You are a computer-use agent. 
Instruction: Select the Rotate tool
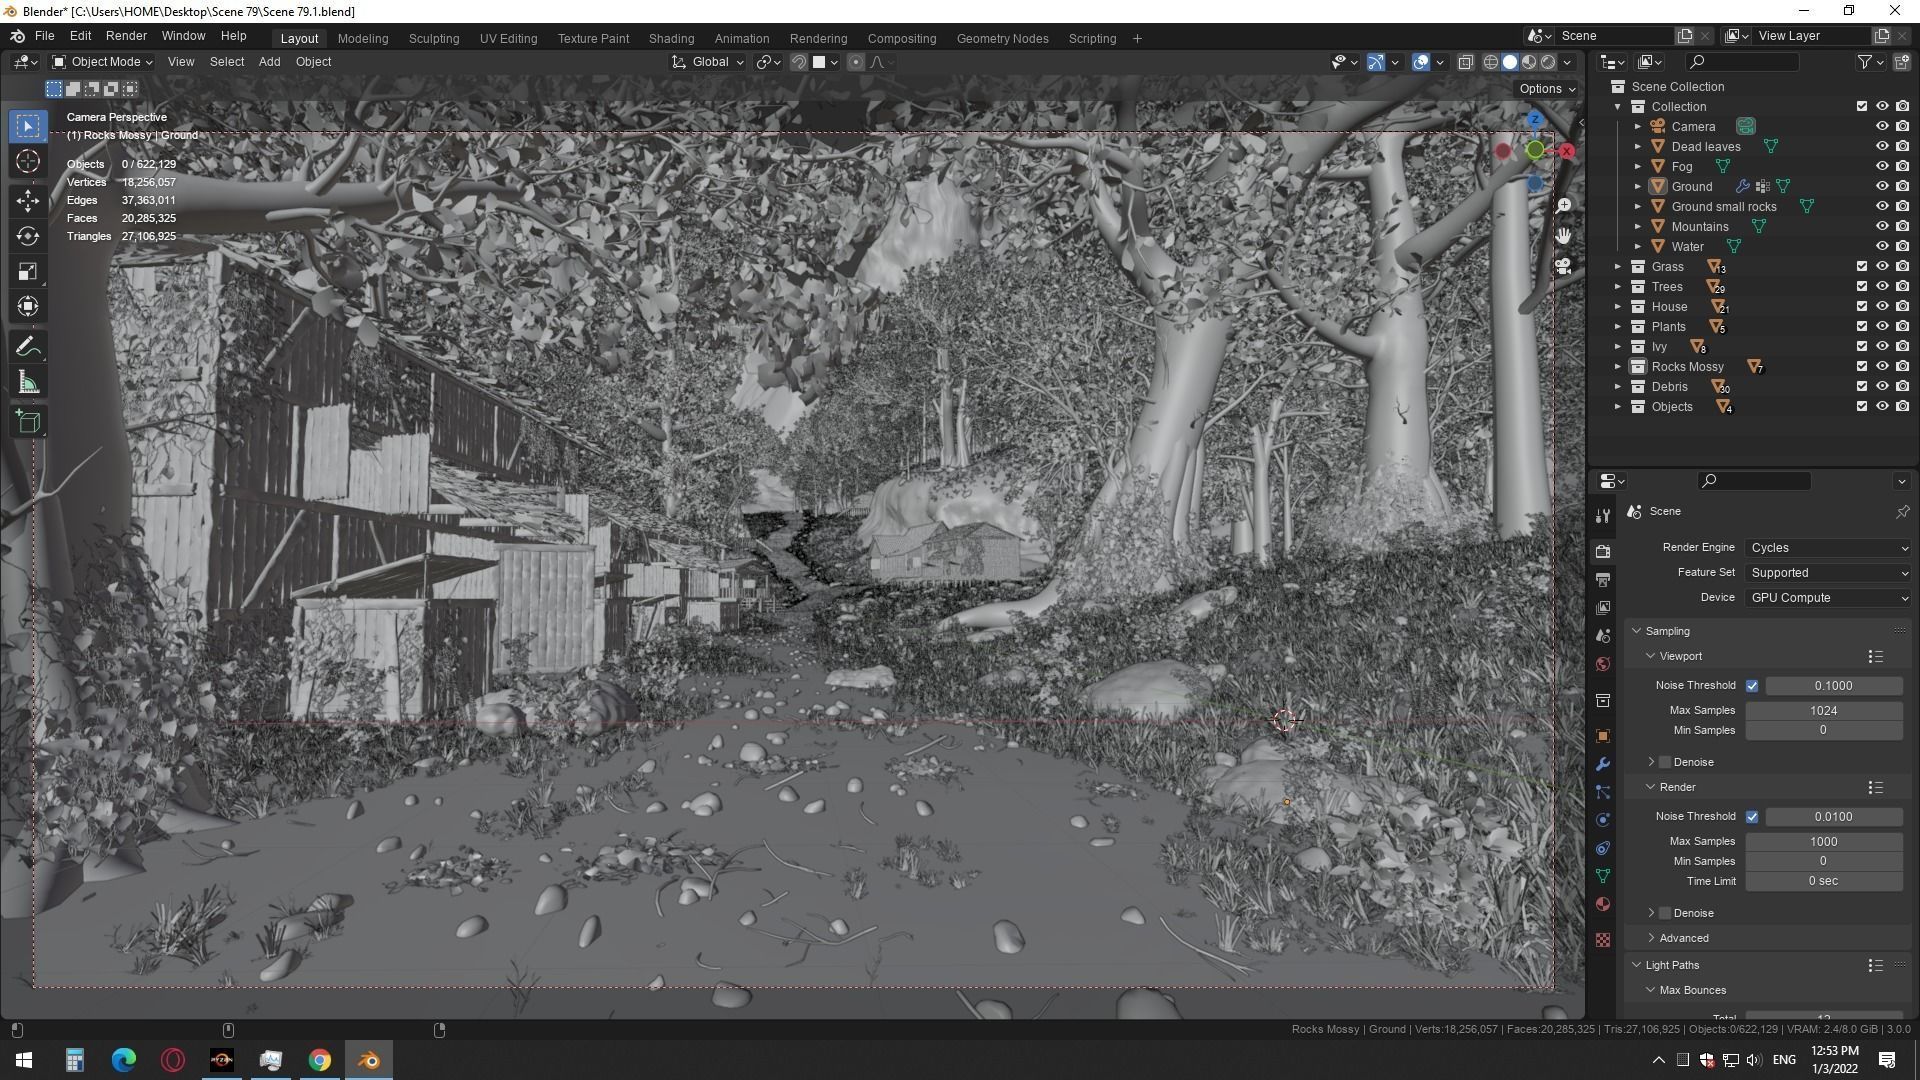coord(28,236)
